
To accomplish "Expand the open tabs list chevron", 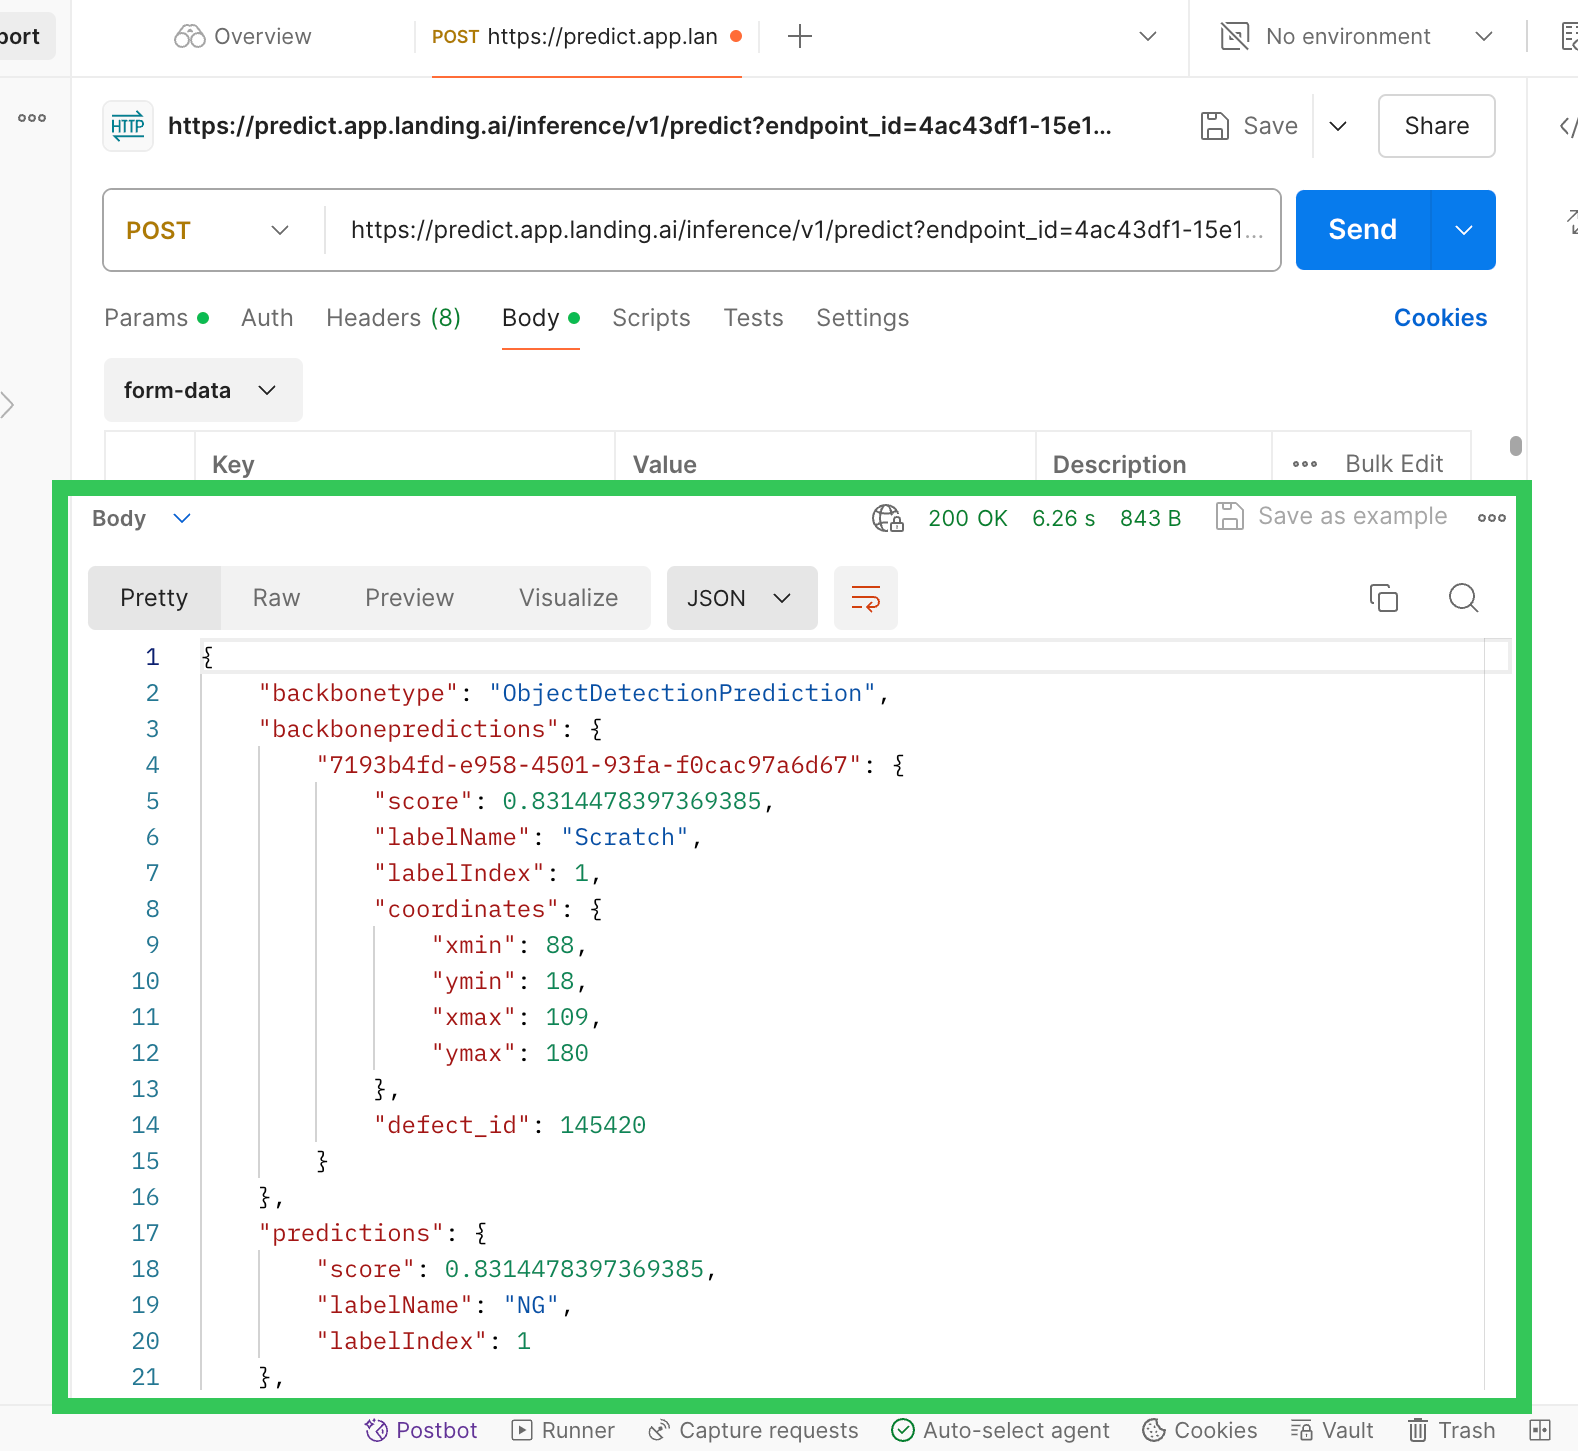I will pyautogui.click(x=1148, y=37).
